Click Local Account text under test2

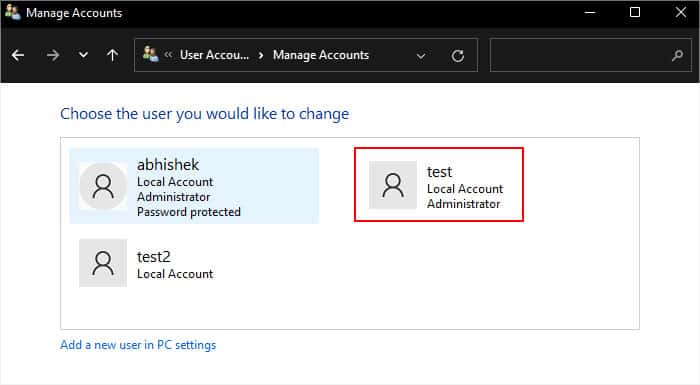tap(175, 274)
